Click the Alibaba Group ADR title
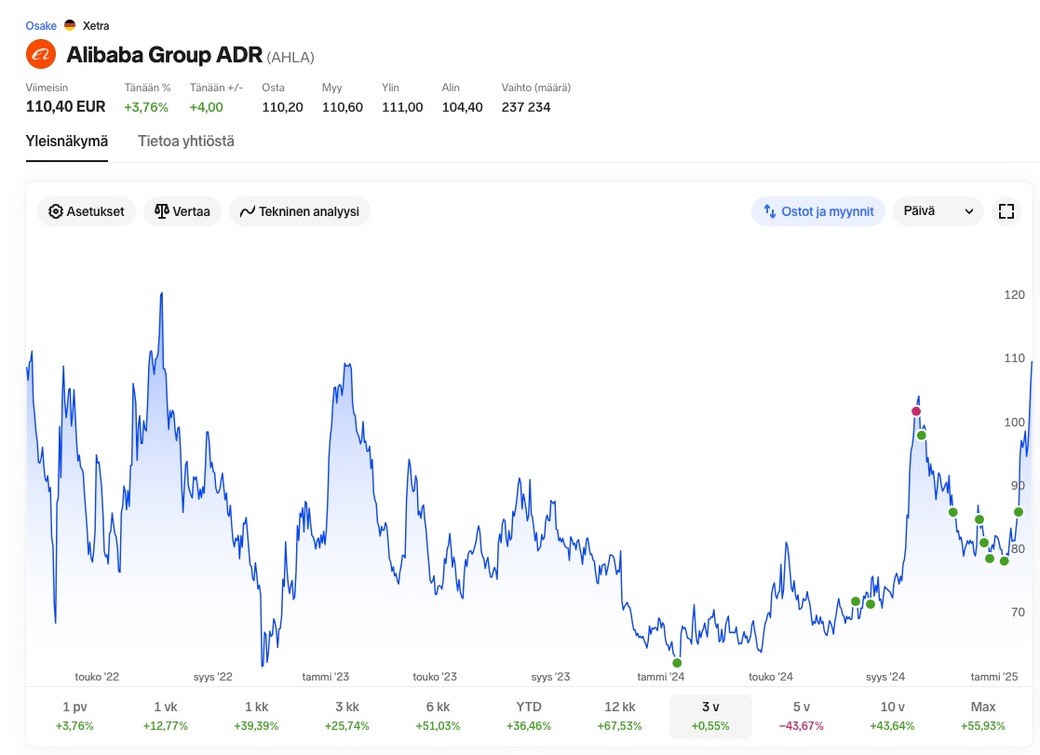 pos(164,54)
